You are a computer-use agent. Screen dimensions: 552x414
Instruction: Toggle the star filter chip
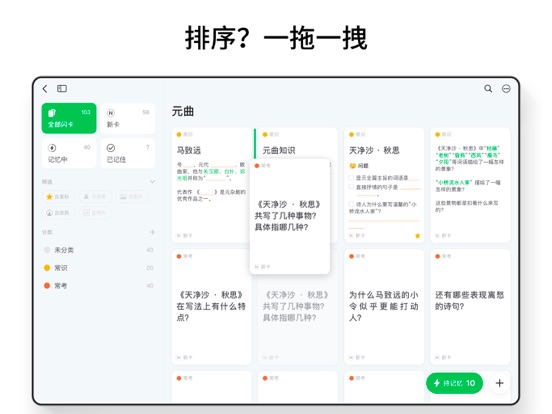(58, 196)
